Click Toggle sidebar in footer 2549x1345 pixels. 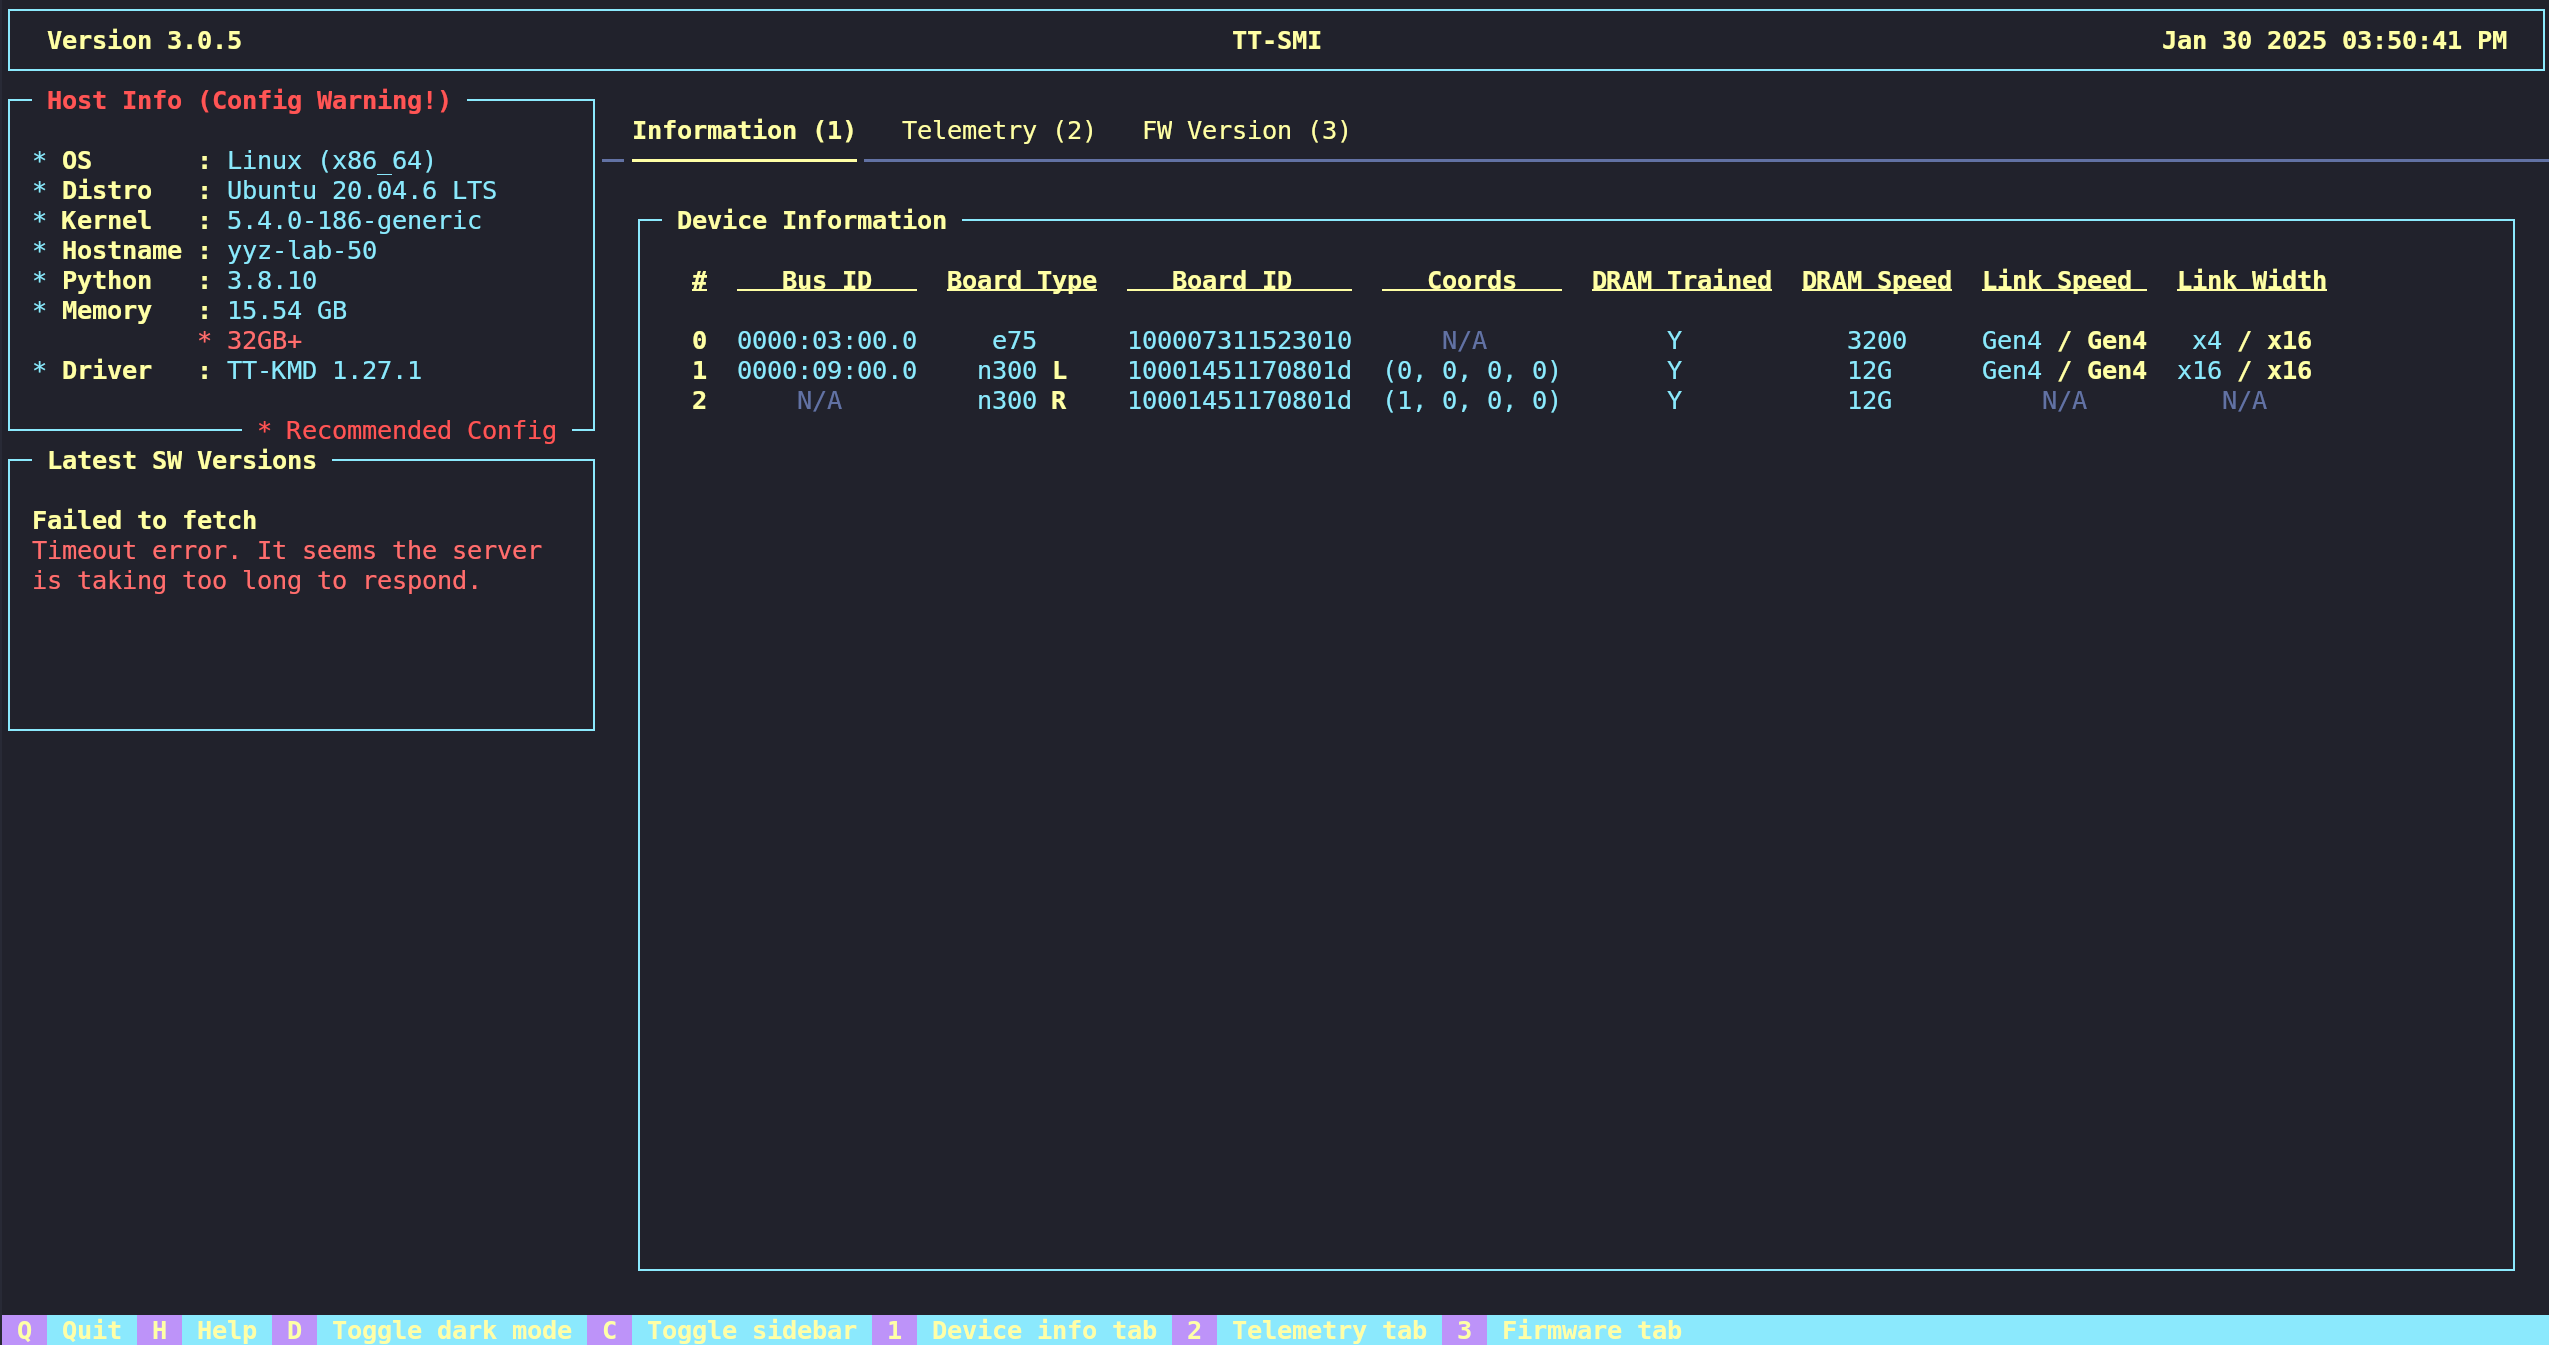[x=752, y=1330]
